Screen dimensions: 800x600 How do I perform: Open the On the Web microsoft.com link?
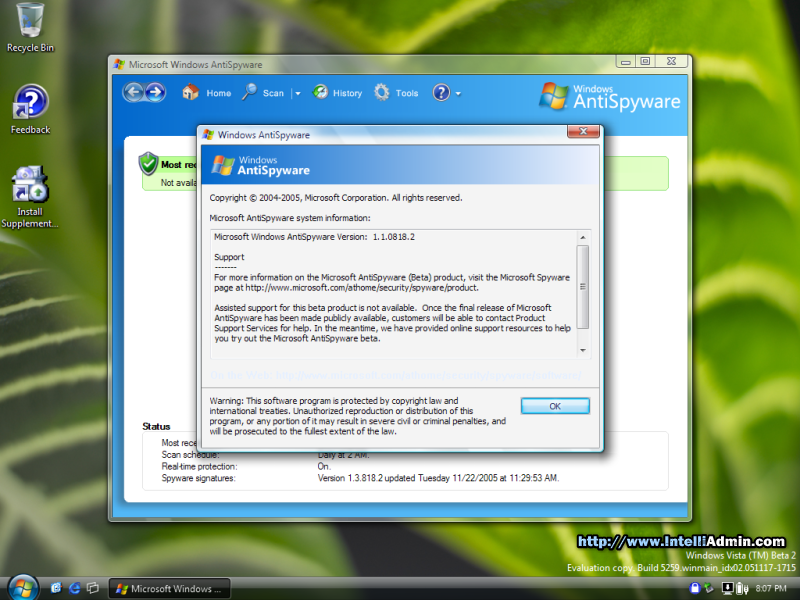tap(396, 376)
